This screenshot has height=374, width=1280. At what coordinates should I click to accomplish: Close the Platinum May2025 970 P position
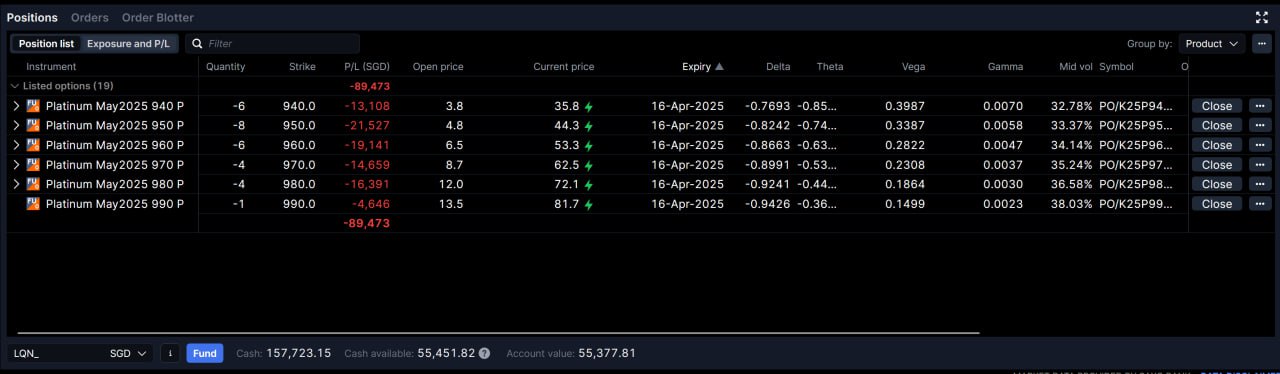tap(1217, 165)
